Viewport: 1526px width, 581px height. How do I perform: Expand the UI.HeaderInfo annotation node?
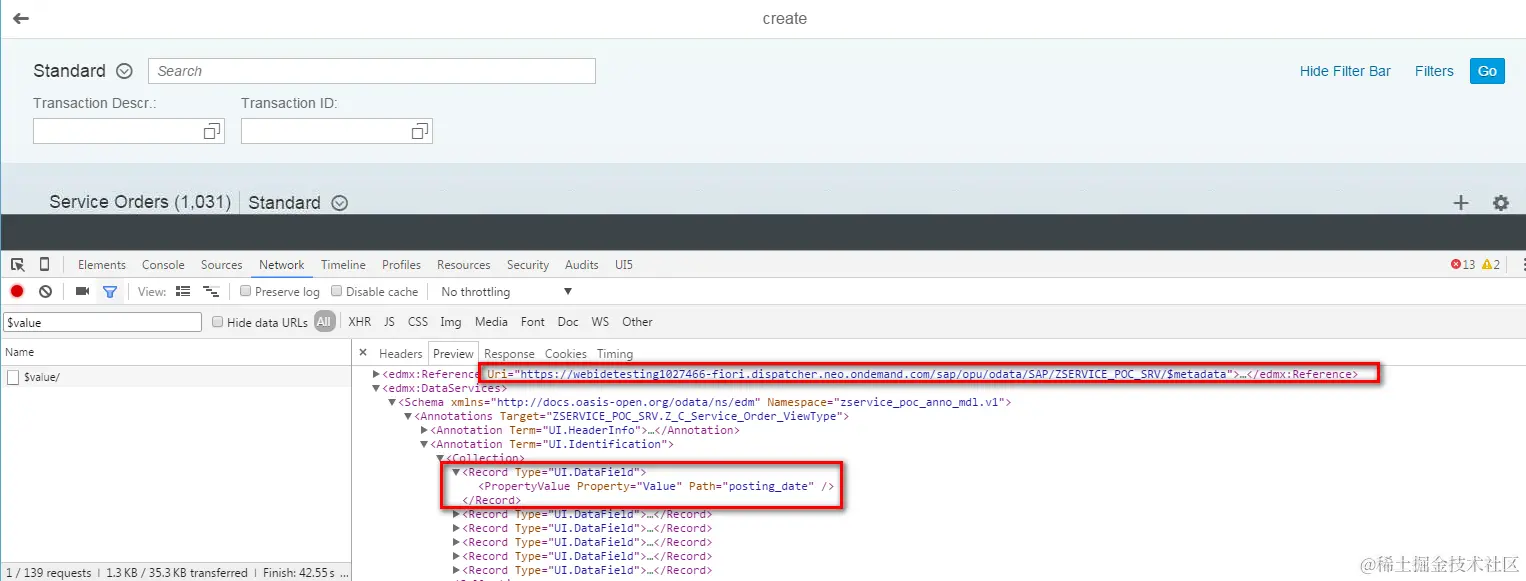pyautogui.click(x=424, y=430)
